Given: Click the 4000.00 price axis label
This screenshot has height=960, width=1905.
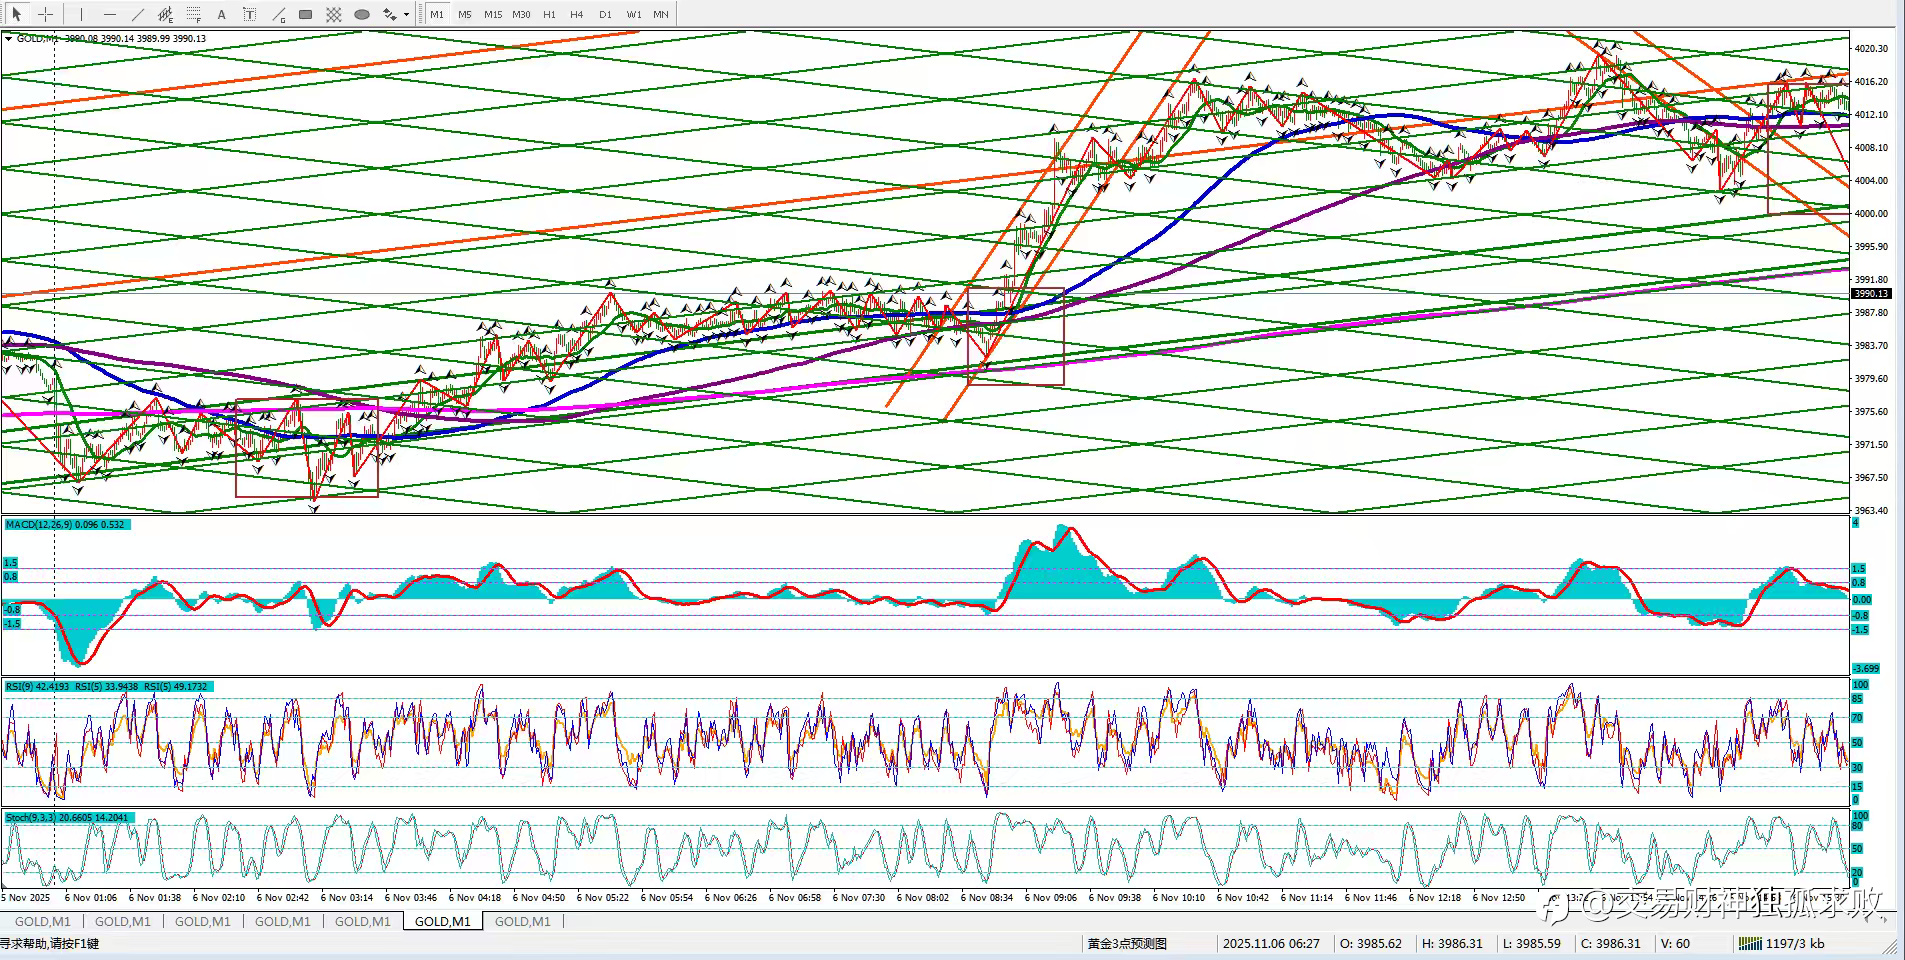Looking at the screenshot, I should (x=1871, y=213).
